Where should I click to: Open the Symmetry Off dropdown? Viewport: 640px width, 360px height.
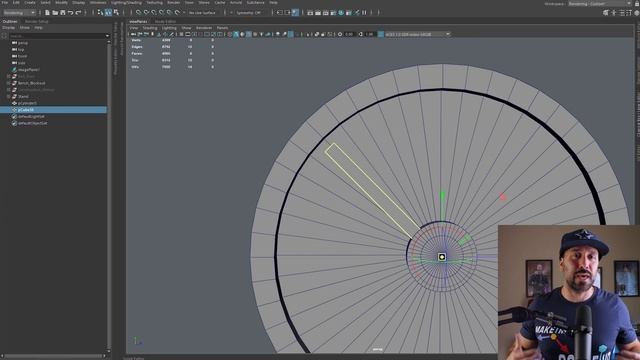tap(250, 13)
